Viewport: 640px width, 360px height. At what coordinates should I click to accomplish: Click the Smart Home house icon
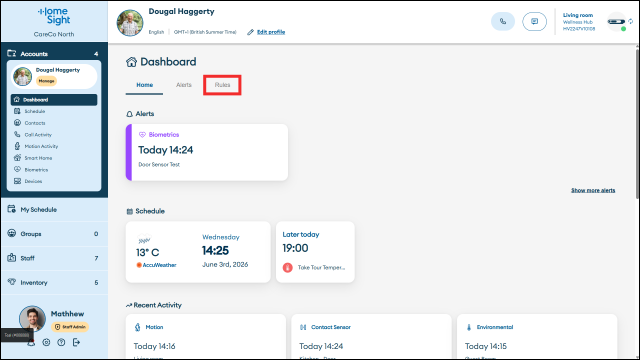17,158
